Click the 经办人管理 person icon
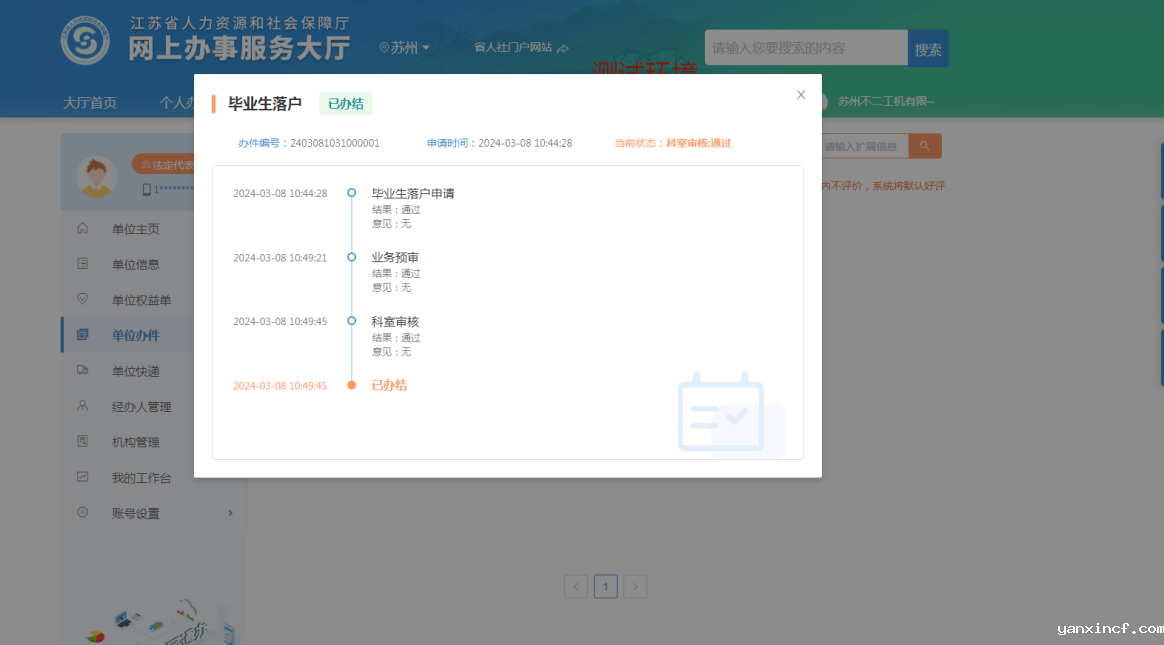This screenshot has height=645, width=1164. tap(83, 406)
